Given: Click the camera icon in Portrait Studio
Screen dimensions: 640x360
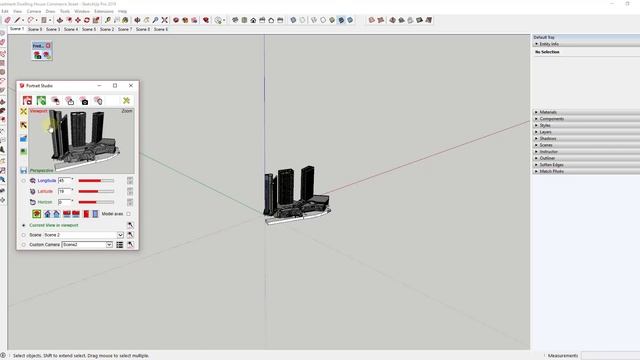Looking at the screenshot, I should [x=84, y=101].
